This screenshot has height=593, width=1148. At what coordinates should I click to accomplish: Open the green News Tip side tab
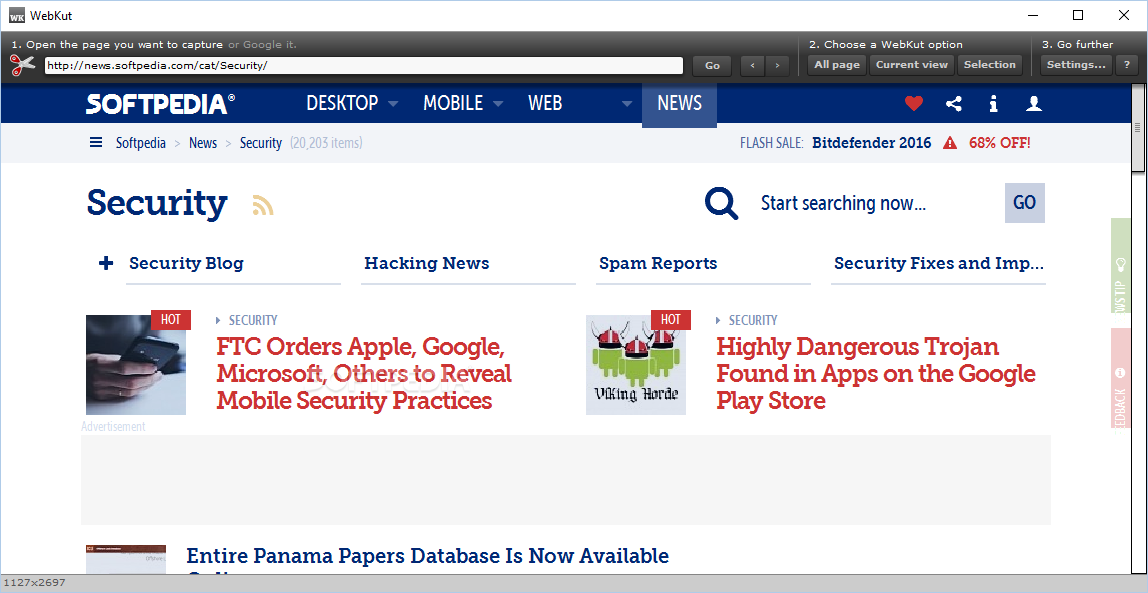pos(1120,266)
